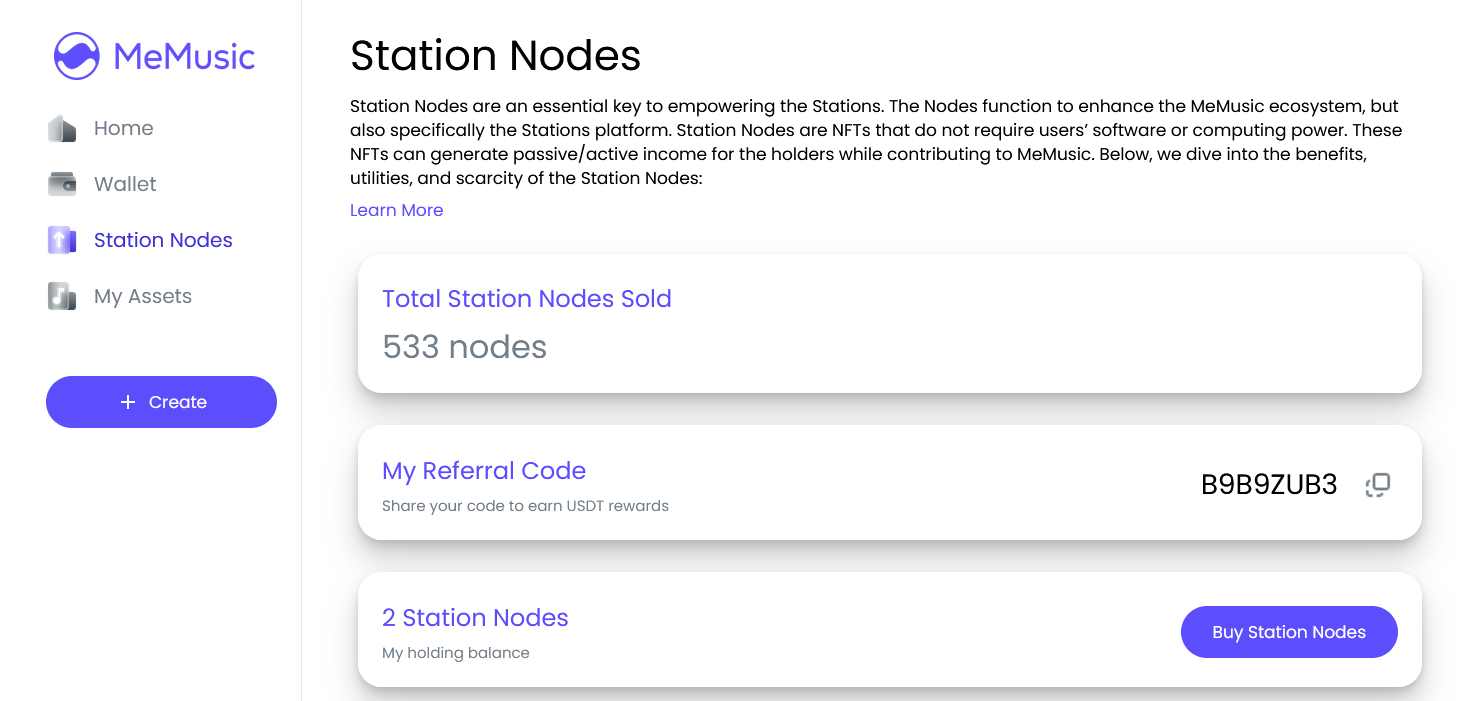The width and height of the screenshot is (1467, 701).
Task: Go to My Assets page
Action: 142,296
